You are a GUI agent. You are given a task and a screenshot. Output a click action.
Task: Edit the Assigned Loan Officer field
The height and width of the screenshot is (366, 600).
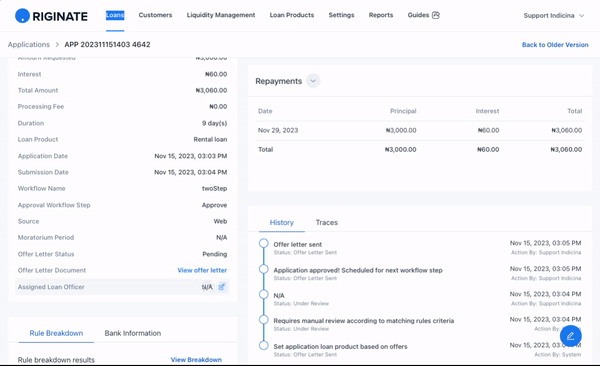point(222,287)
